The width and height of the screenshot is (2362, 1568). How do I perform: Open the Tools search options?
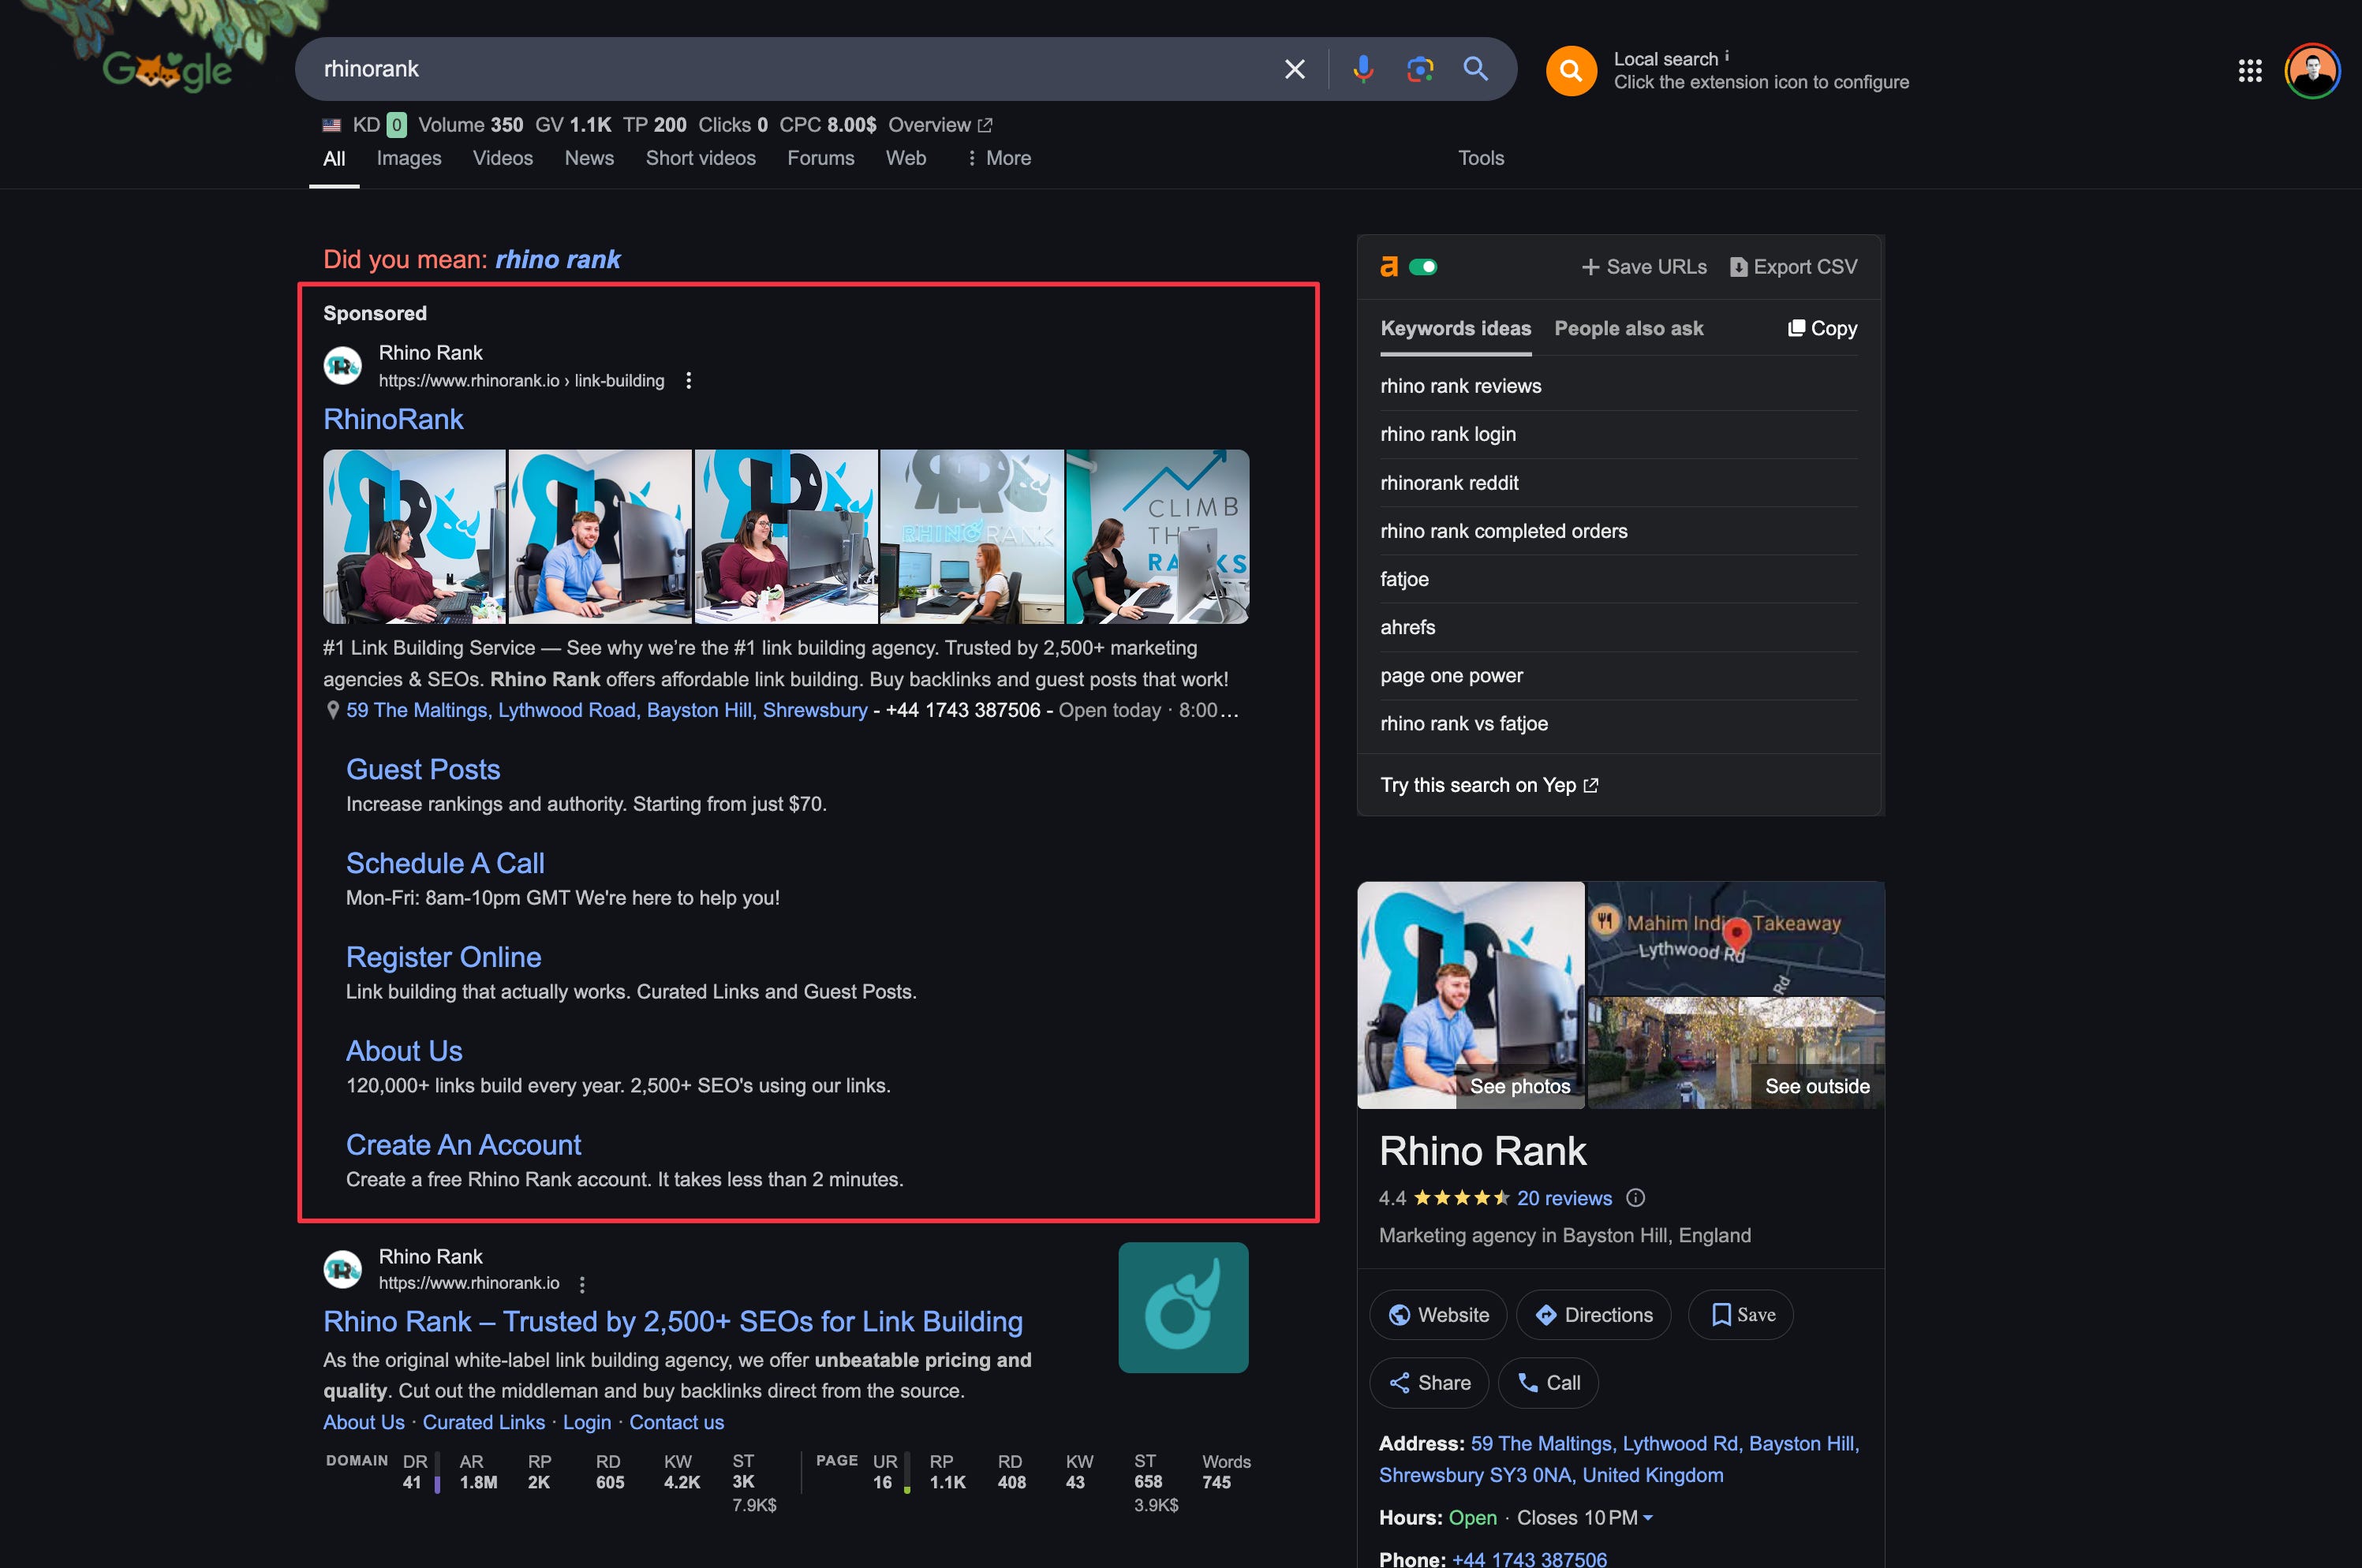(1480, 158)
